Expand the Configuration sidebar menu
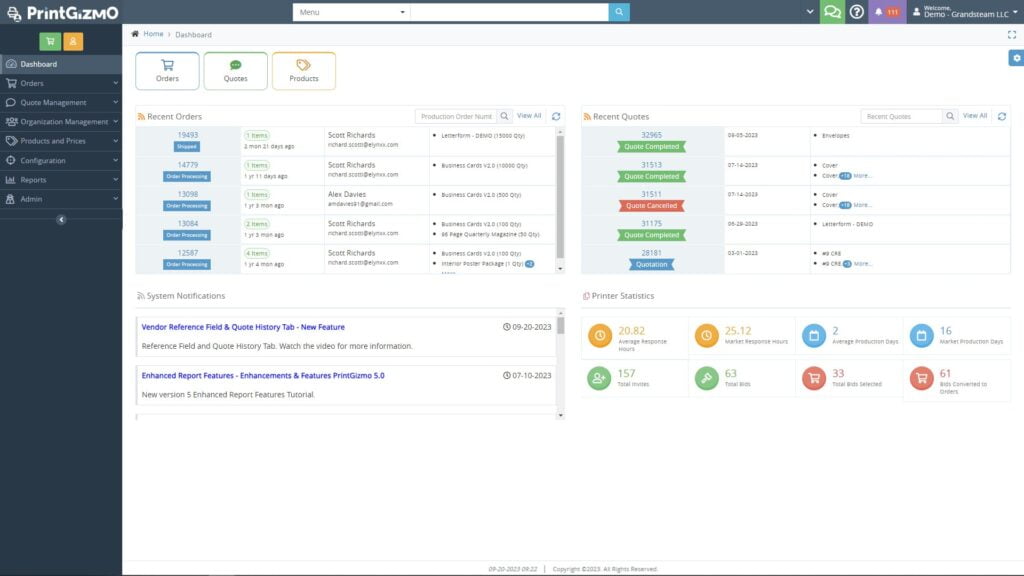The width and height of the screenshot is (1024, 576). coord(61,160)
